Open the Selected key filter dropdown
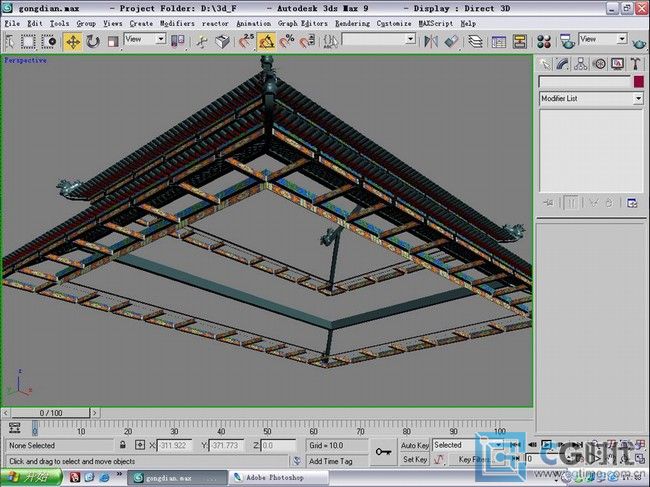 468,445
